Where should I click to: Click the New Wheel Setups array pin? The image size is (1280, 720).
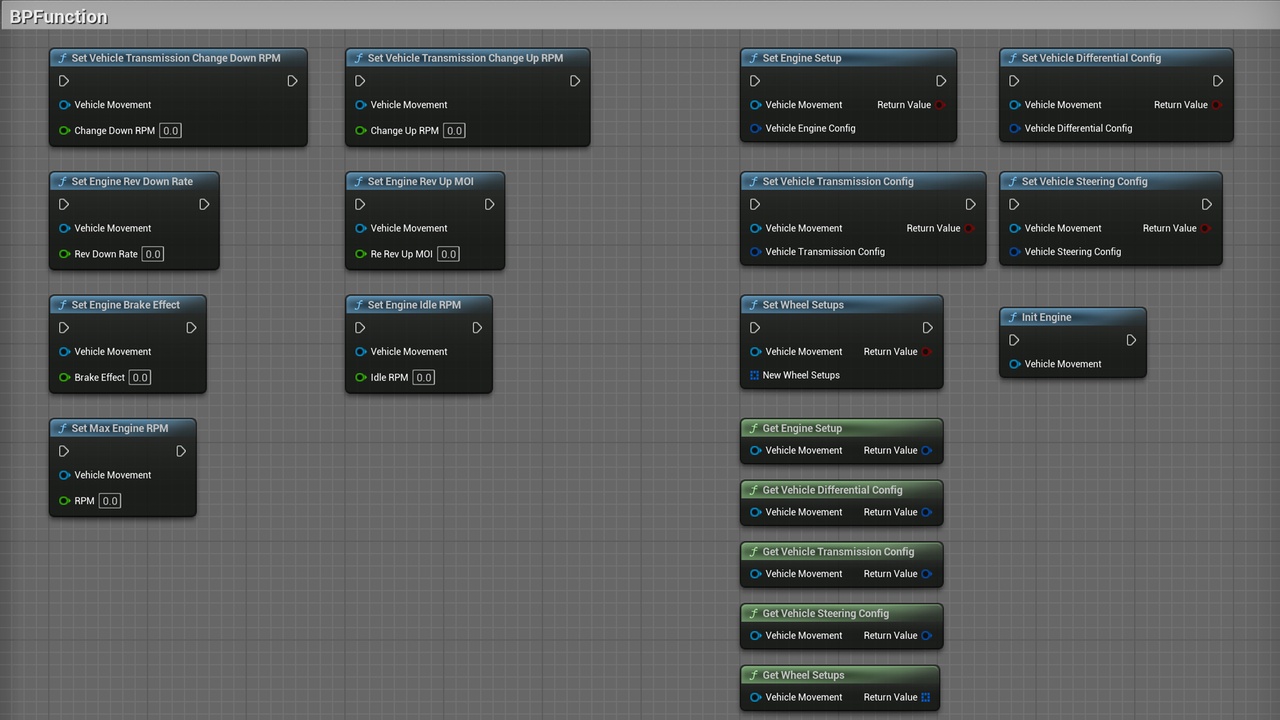(755, 375)
